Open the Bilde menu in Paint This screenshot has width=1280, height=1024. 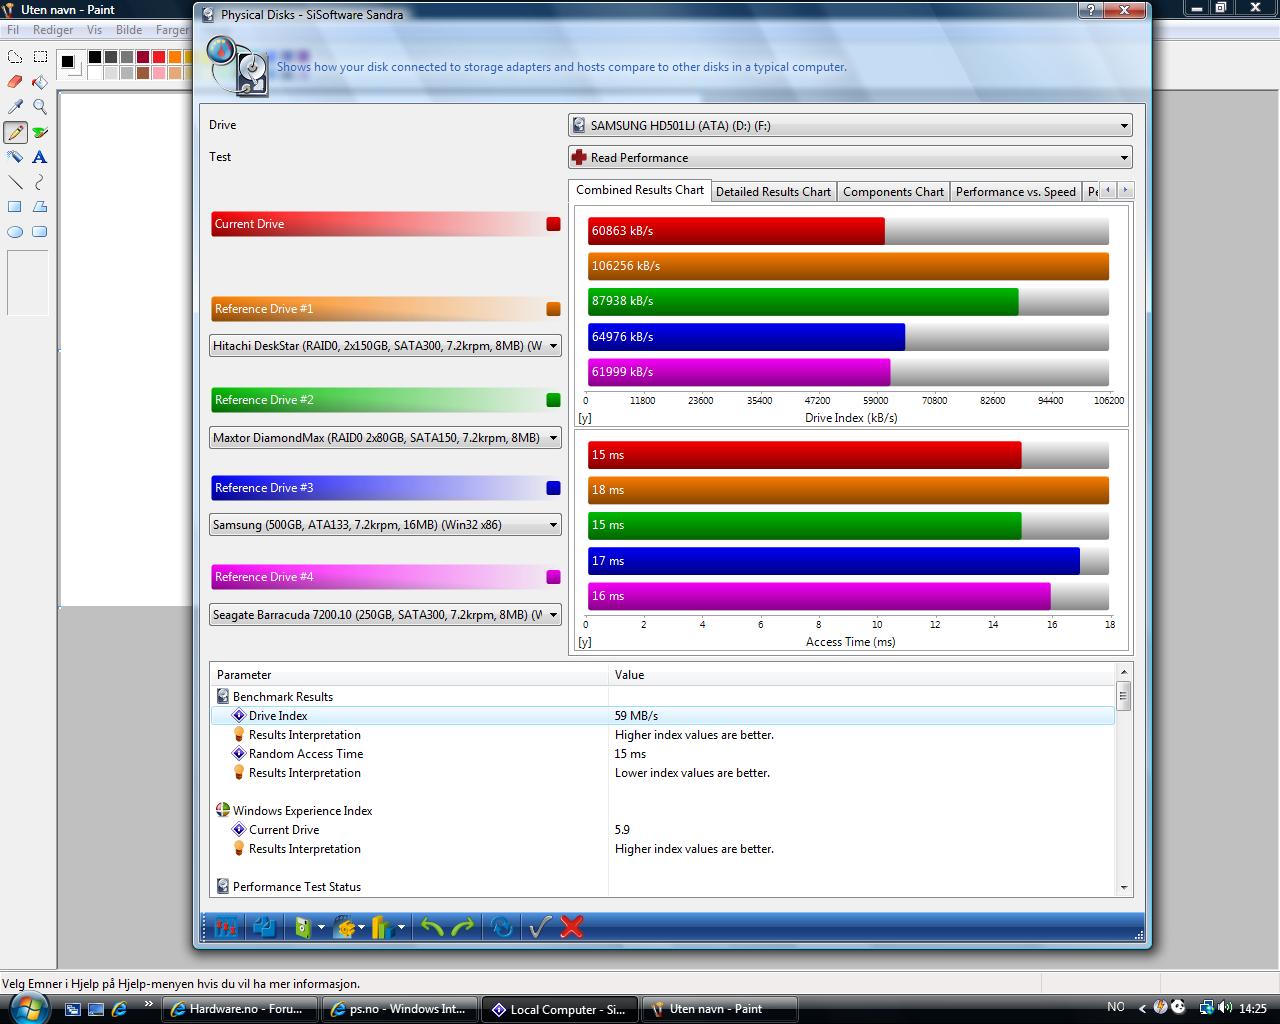pyautogui.click(x=129, y=30)
